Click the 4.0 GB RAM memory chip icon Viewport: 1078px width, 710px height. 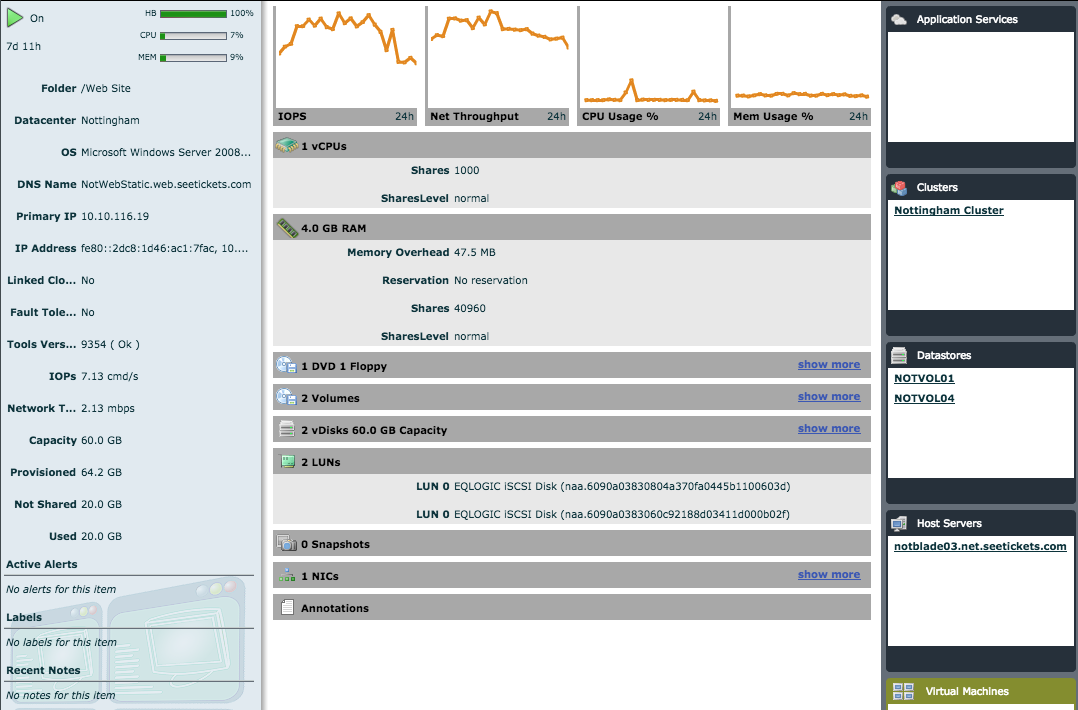[287, 227]
